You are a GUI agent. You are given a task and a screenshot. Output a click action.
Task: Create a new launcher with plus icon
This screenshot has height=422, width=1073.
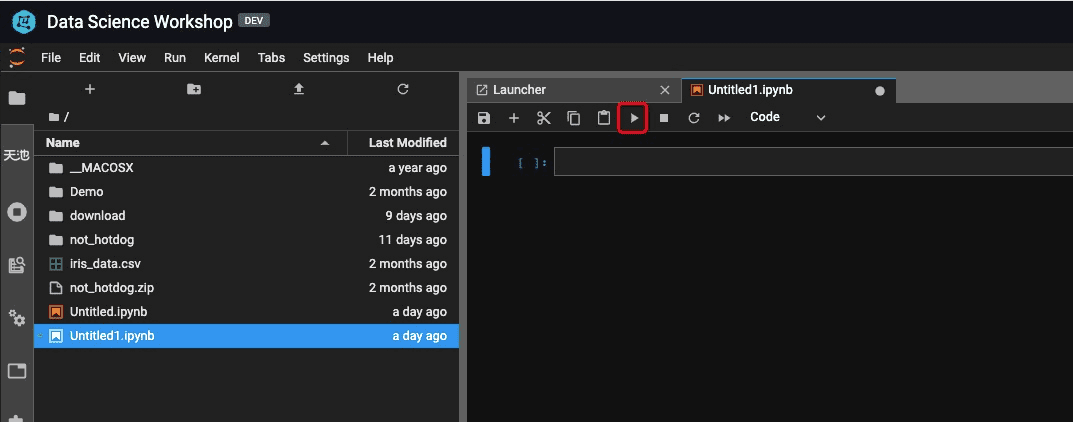point(90,90)
